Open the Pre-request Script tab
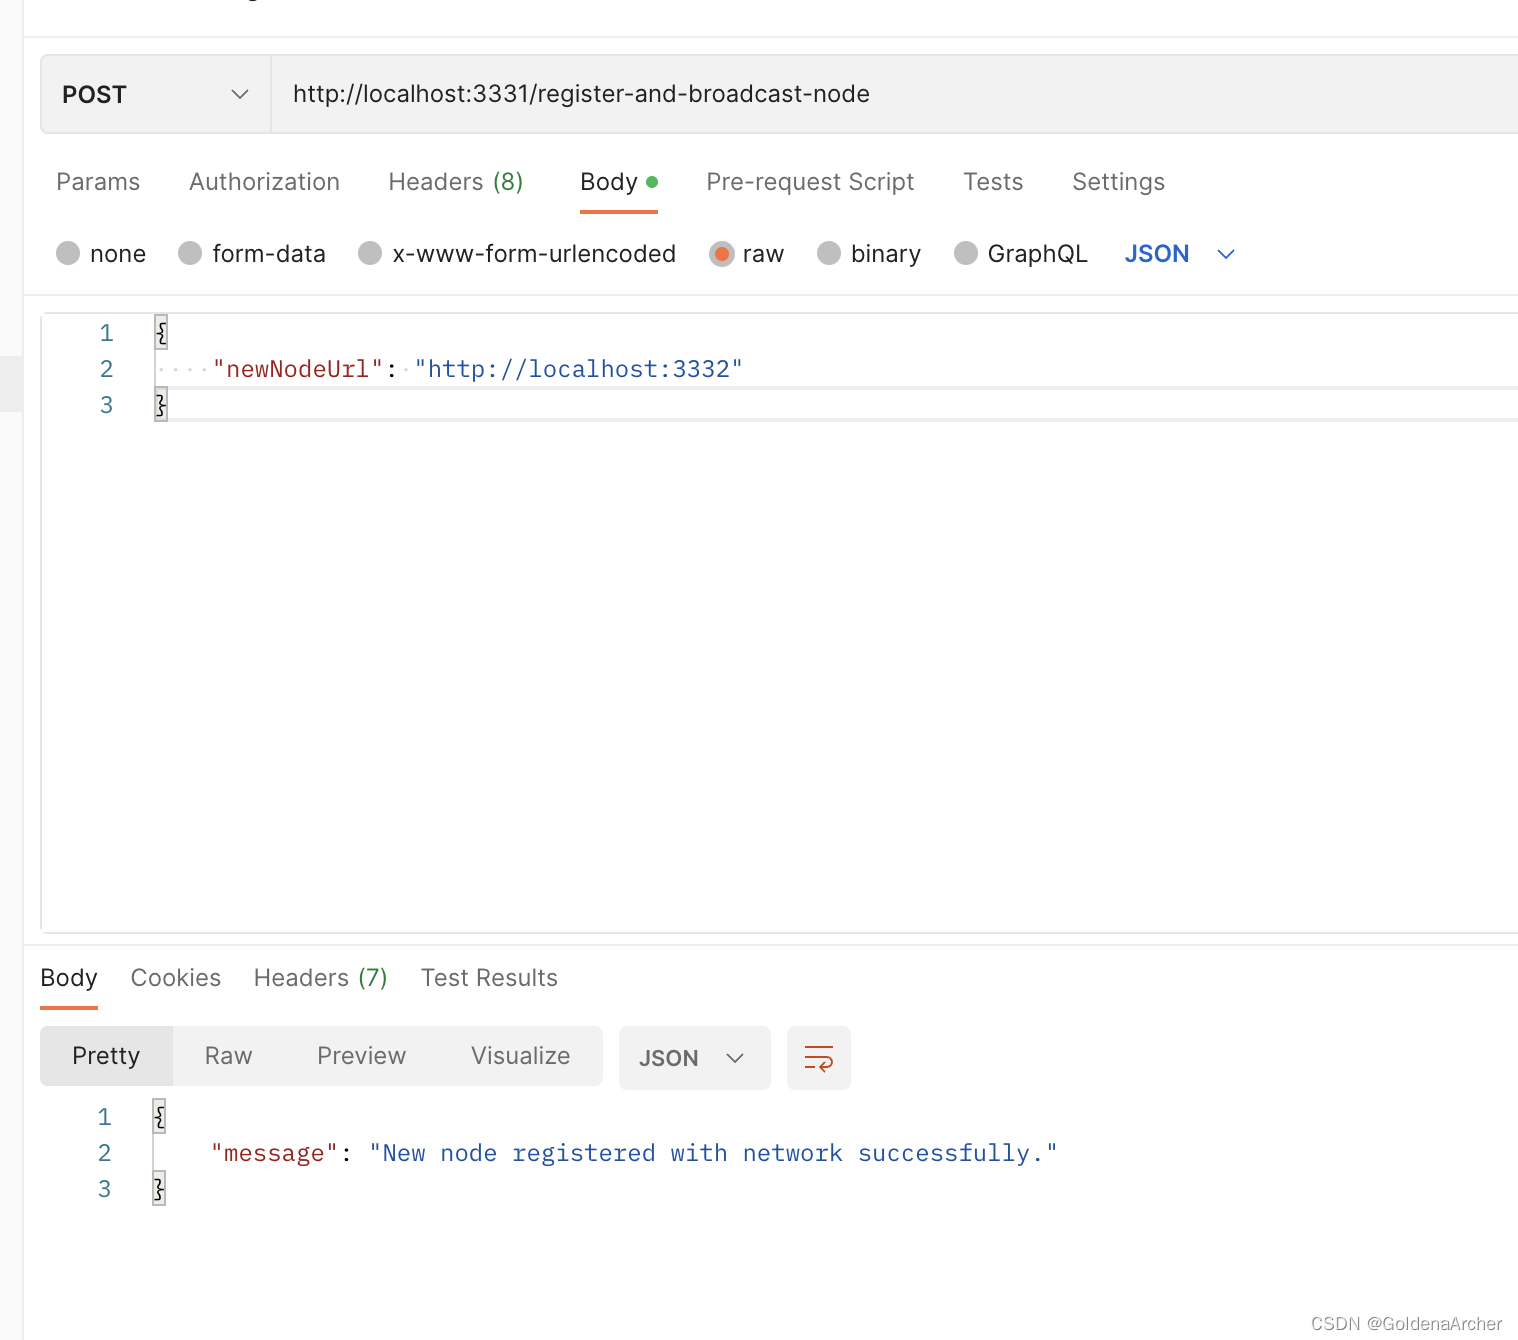Viewport: 1518px width, 1340px height. click(810, 182)
